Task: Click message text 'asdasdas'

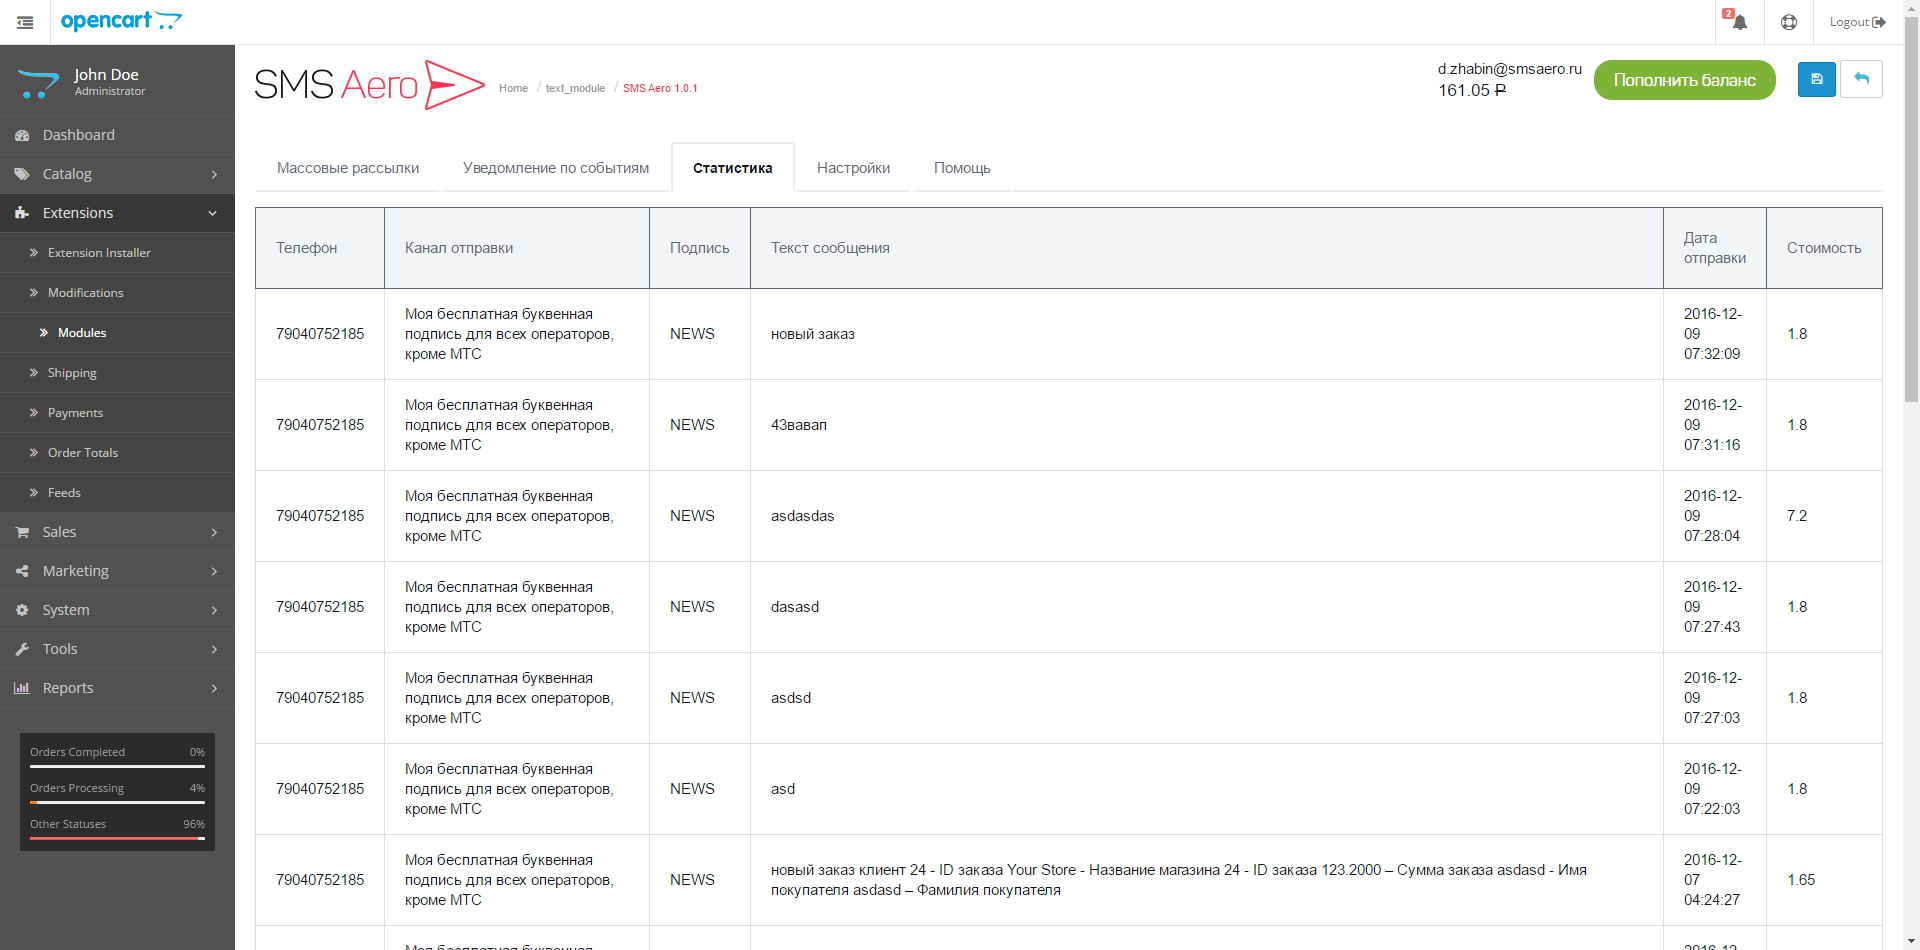Action: 802,516
